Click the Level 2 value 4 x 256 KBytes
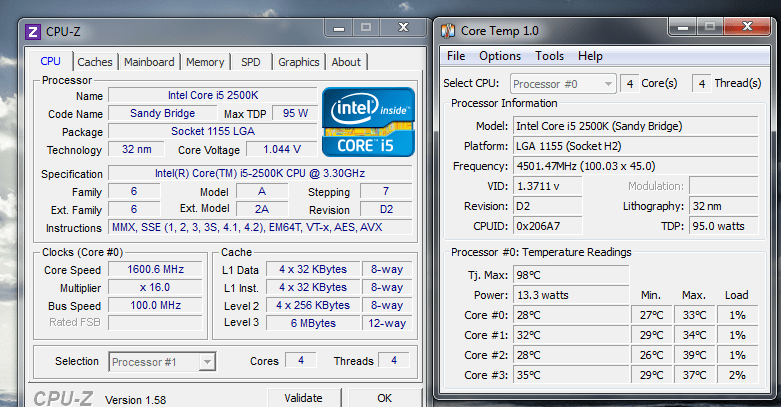Viewport: 781px width, 407px height. coord(313,305)
